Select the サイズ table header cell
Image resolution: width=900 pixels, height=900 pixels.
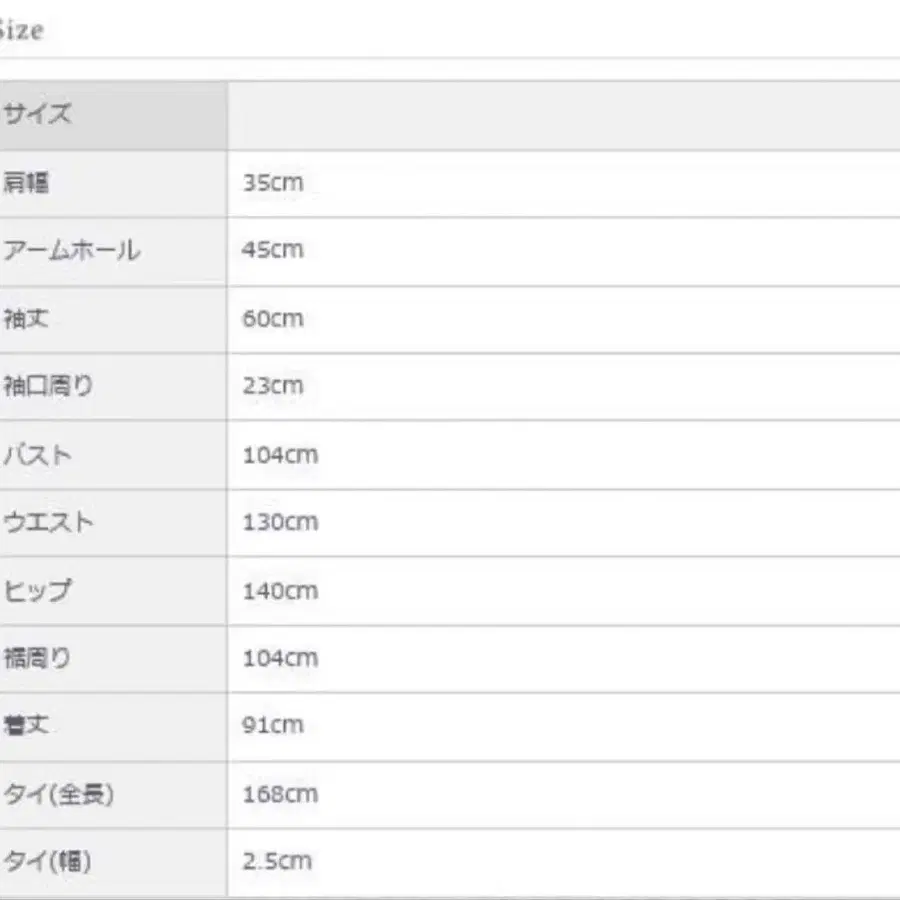pos(37,115)
